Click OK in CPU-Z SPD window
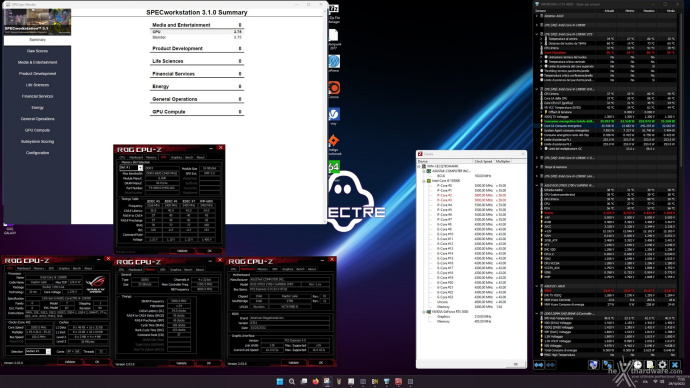690x388 pixels. pyautogui.click(x=209, y=251)
